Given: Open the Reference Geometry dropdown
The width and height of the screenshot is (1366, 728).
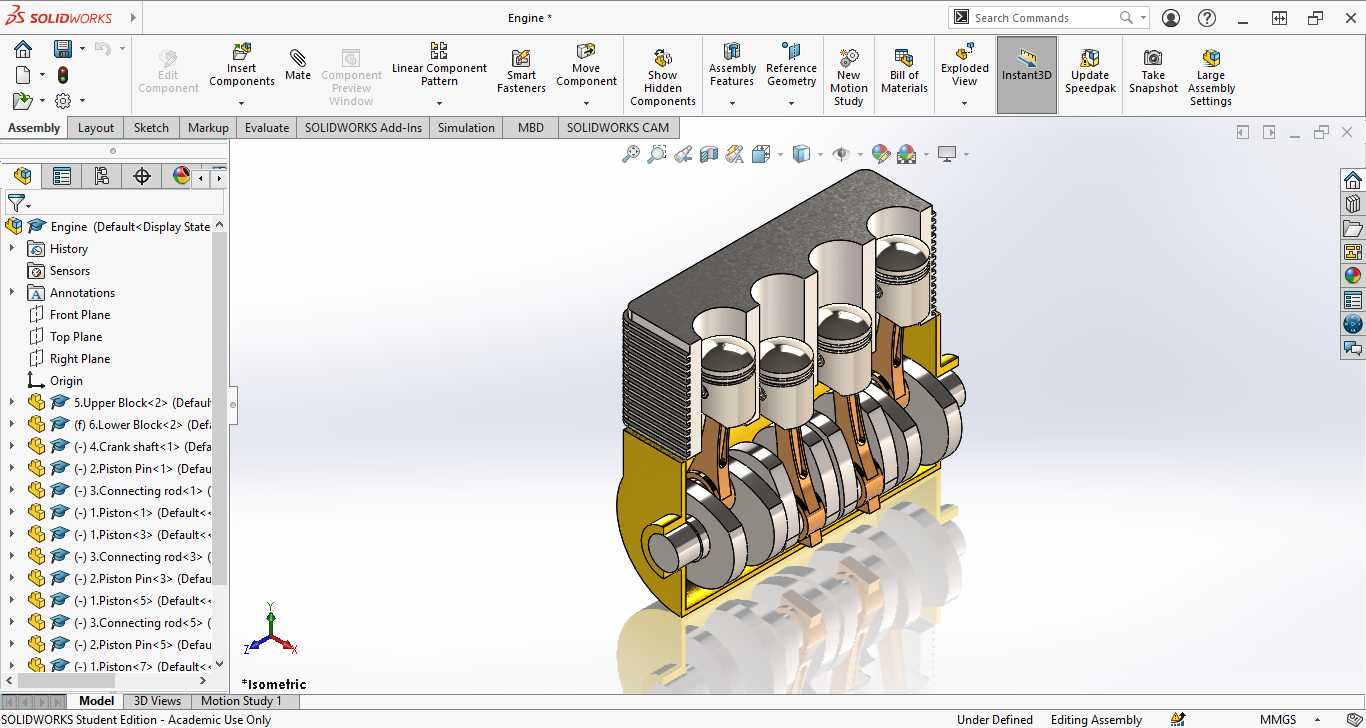Looking at the screenshot, I should [x=791, y=102].
